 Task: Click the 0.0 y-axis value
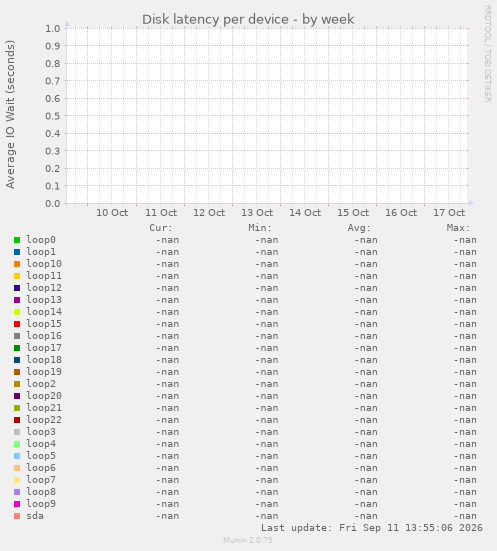click(53, 203)
